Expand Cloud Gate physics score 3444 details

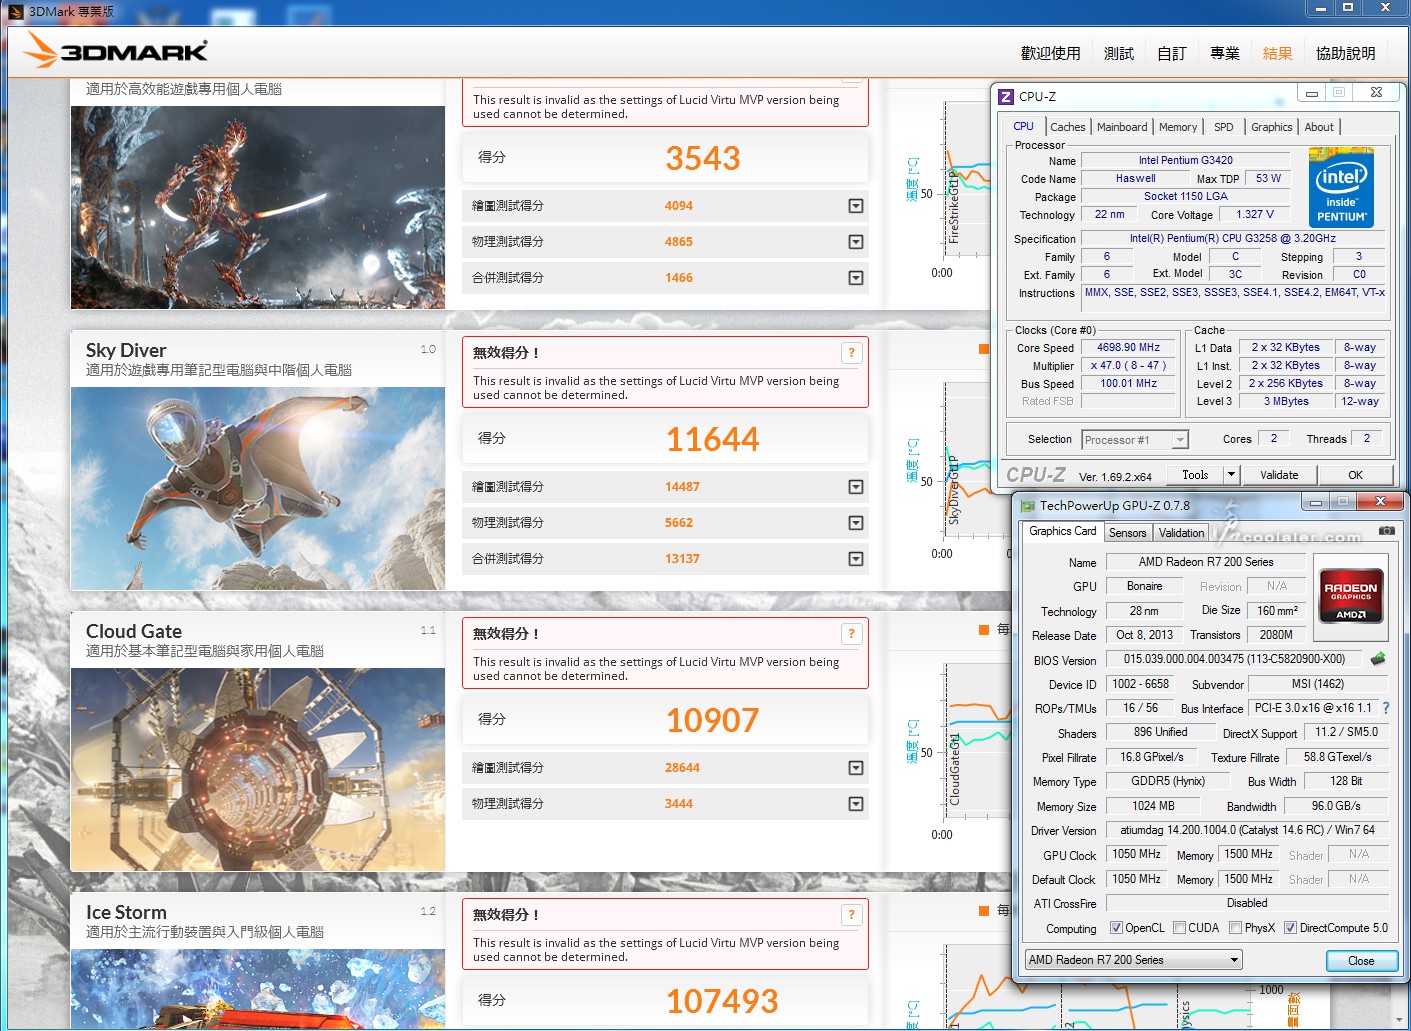click(x=856, y=804)
